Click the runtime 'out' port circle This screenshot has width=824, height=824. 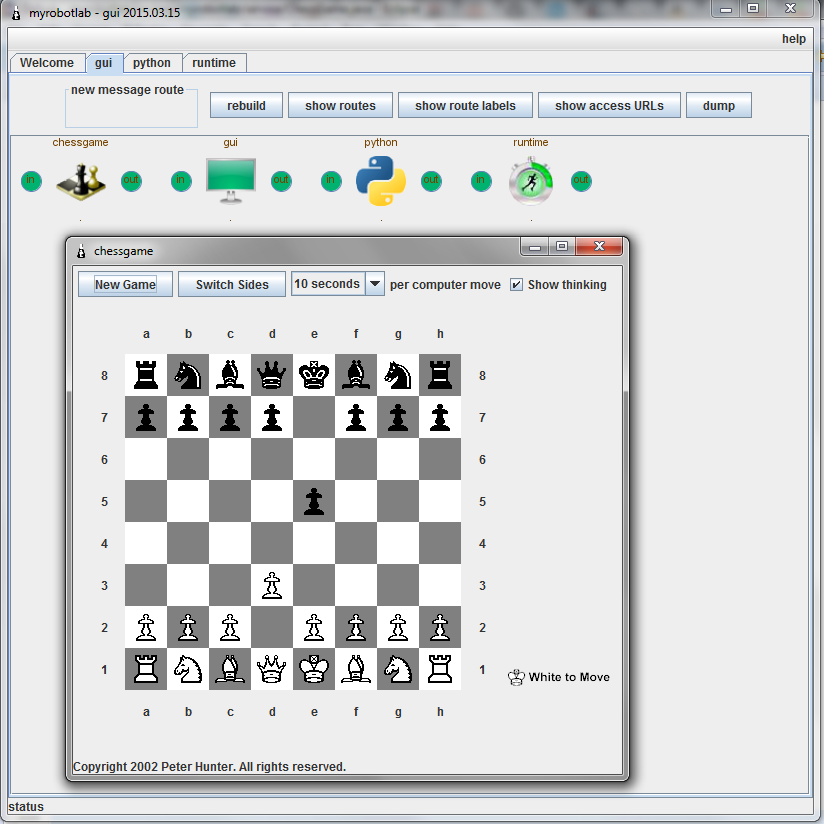tap(581, 181)
